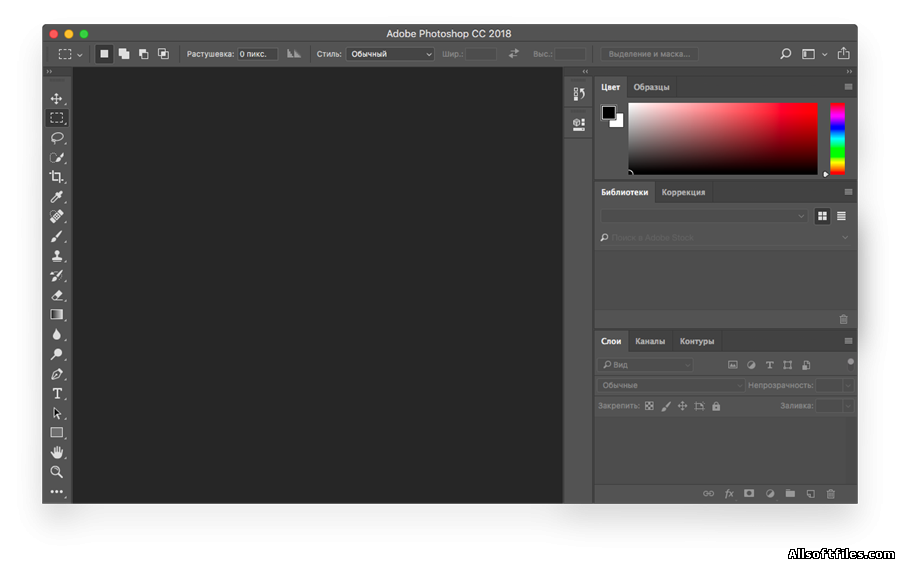Screen dimensions: 900x564
Task: Select the Lasso tool
Action: click(56, 138)
